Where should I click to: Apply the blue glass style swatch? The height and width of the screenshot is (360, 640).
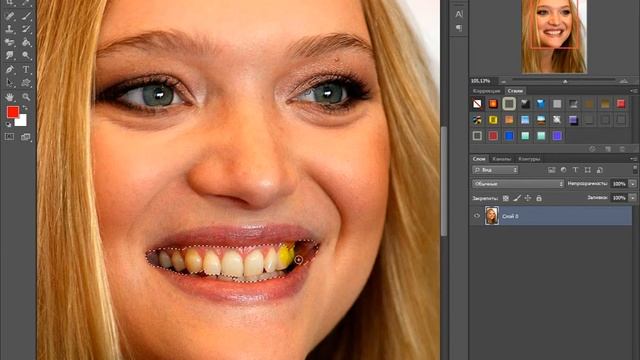541,104
